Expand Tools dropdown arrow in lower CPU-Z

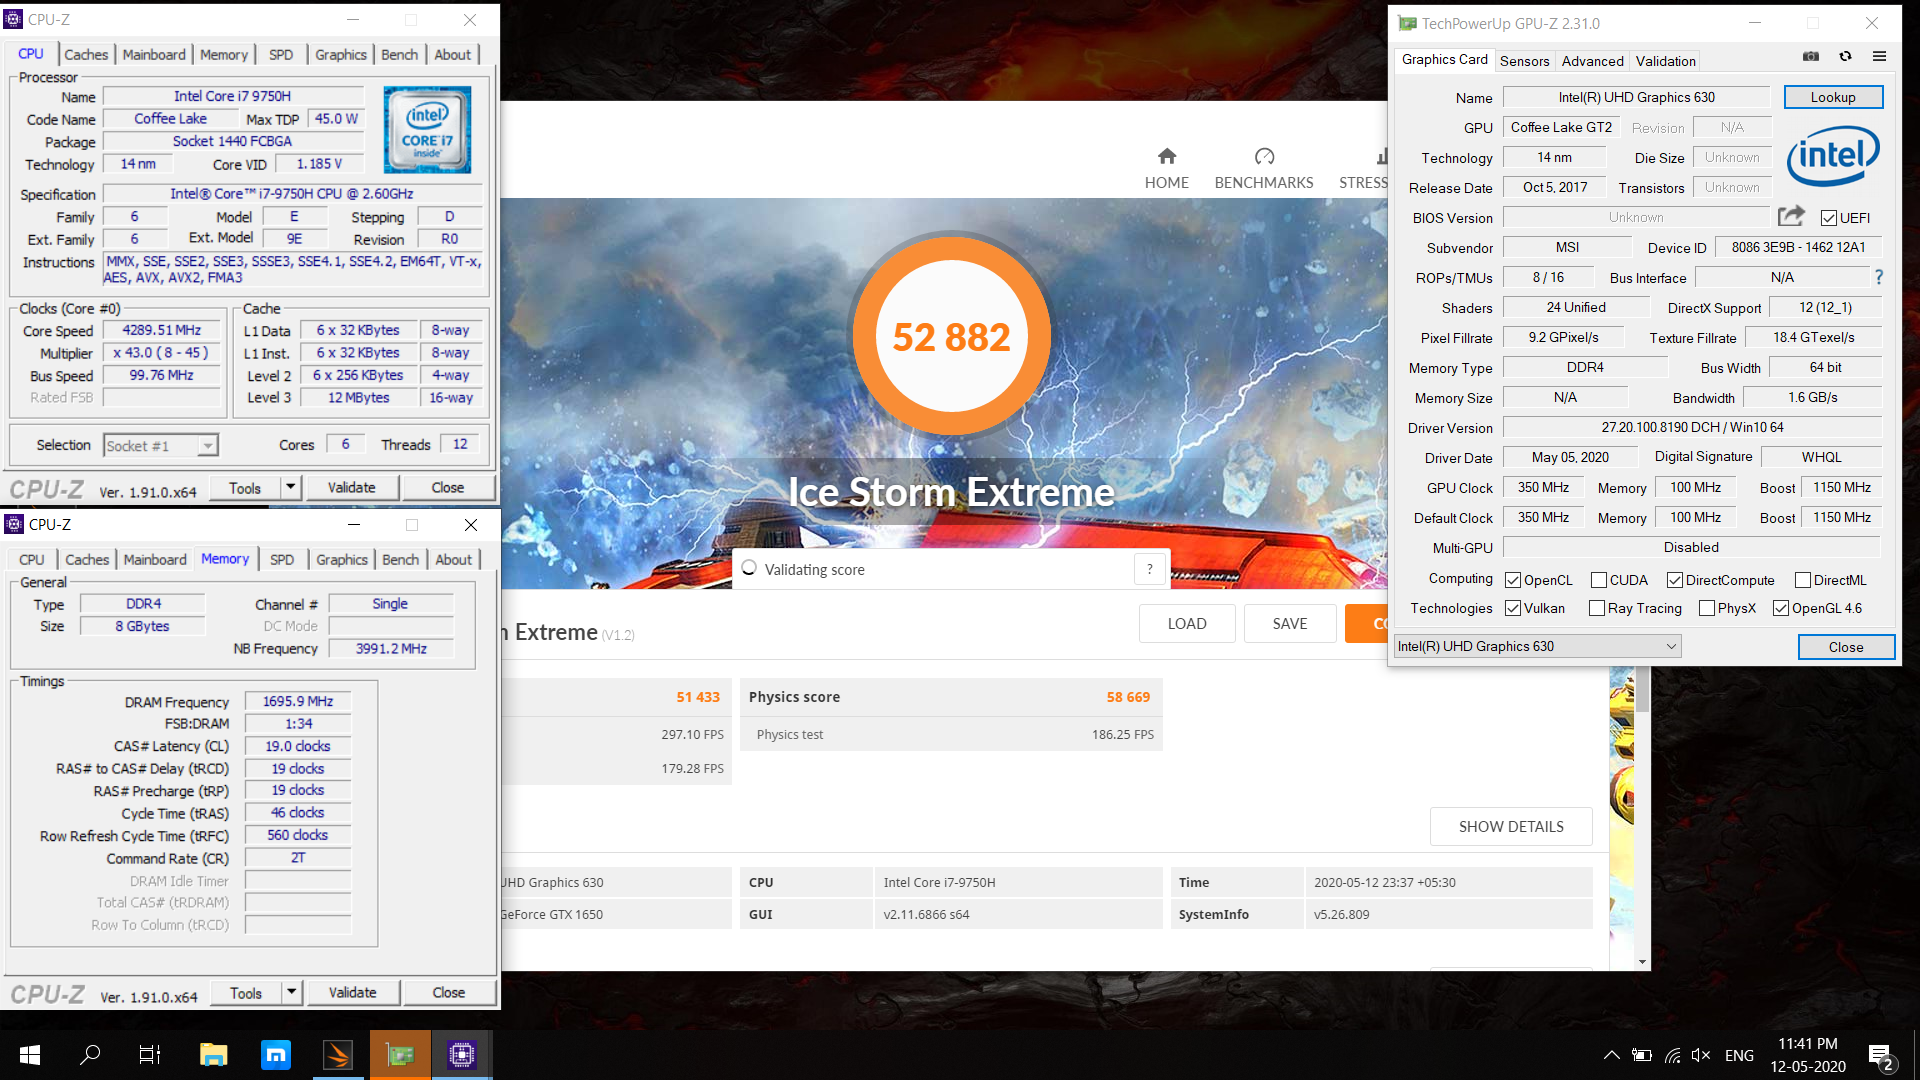coord(291,993)
